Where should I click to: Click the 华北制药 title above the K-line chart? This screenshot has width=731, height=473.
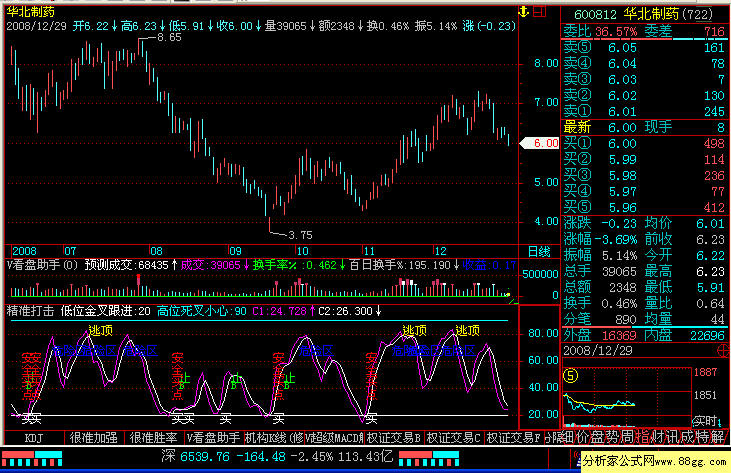[31, 12]
